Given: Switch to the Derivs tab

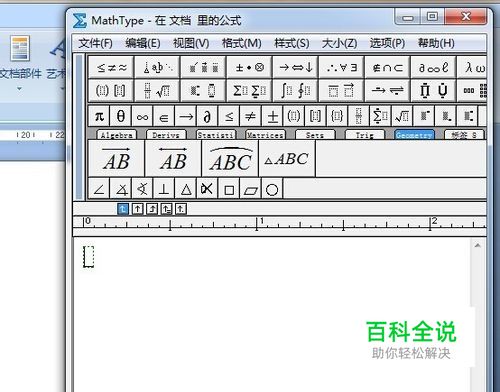Looking at the screenshot, I should point(166,135).
